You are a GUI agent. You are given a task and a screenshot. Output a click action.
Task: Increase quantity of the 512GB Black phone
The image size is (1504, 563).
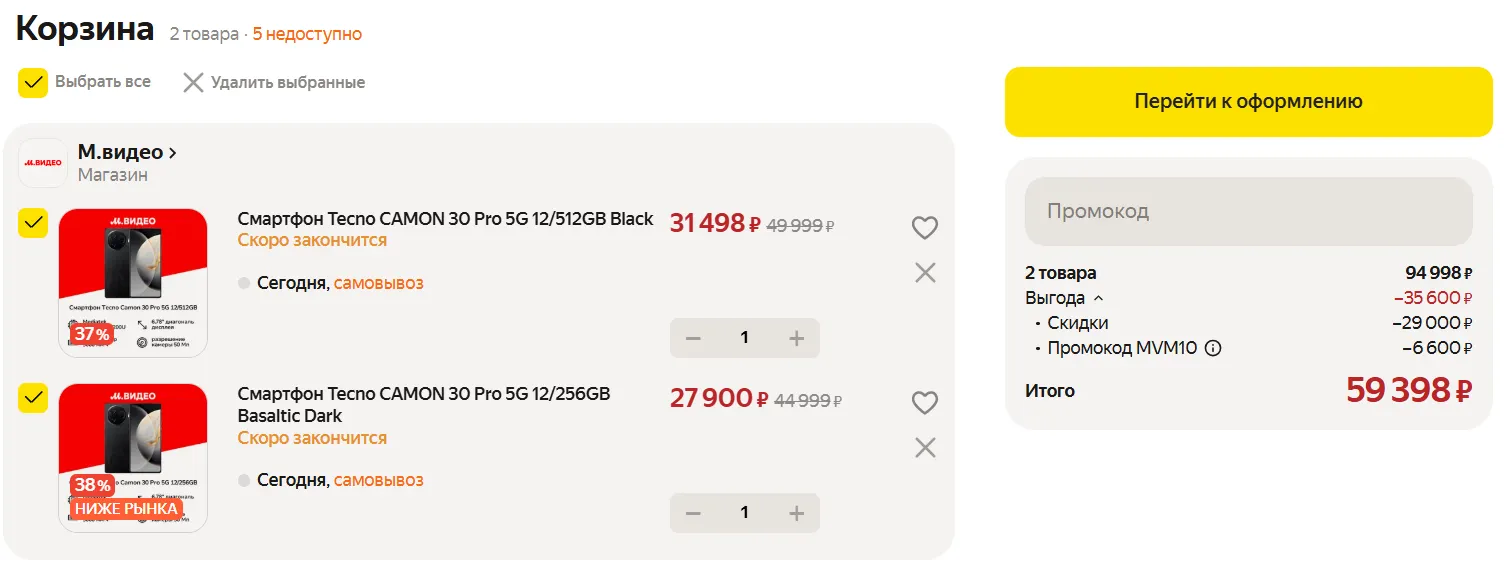coord(796,338)
